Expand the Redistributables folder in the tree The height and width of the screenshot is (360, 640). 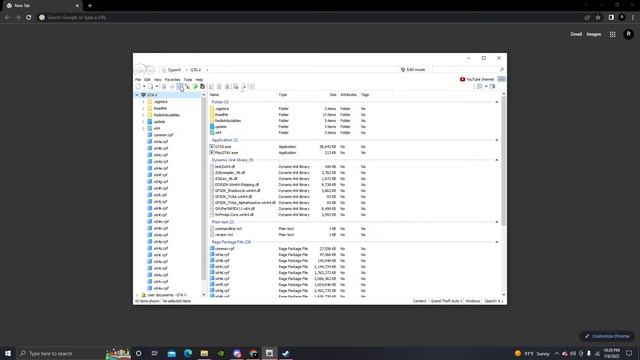pyautogui.click(x=143, y=115)
